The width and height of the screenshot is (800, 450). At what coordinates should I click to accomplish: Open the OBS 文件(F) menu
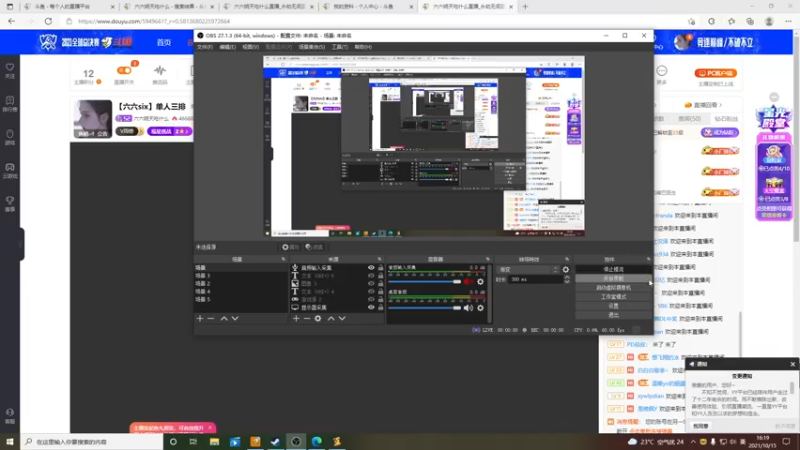[205, 47]
